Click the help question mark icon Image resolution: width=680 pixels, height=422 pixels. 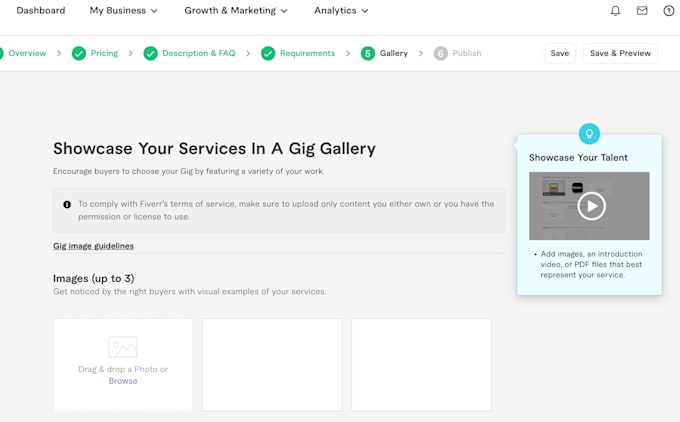pyautogui.click(x=669, y=11)
